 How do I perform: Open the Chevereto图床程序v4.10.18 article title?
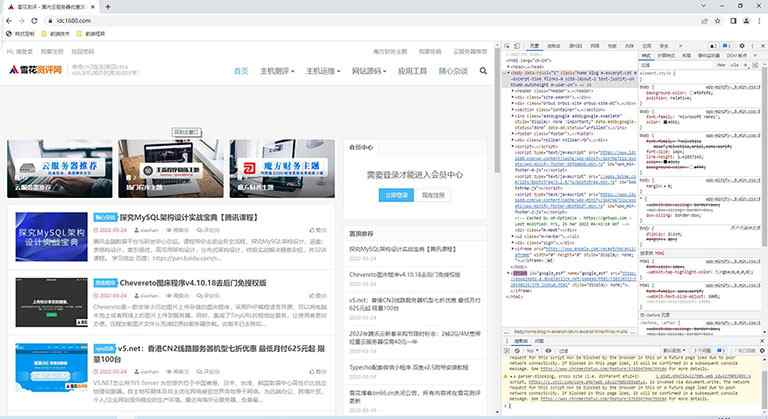(x=193, y=283)
